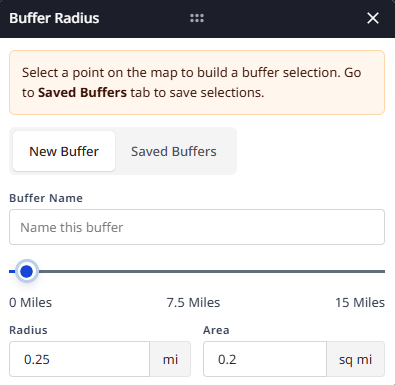Close the Buffer Radius panel

coord(373,18)
